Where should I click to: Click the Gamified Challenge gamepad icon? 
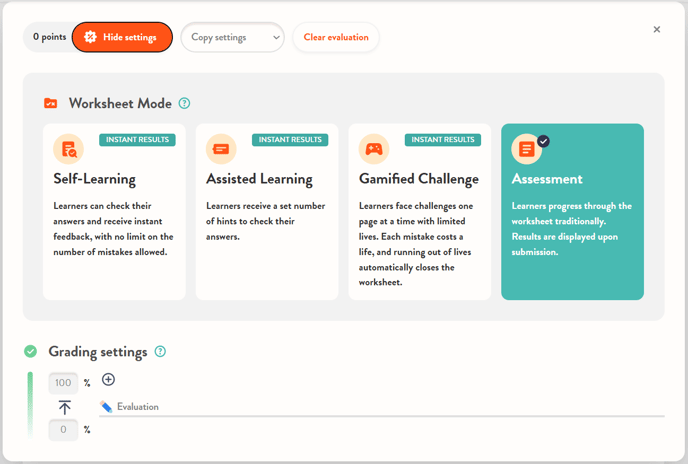click(373, 149)
